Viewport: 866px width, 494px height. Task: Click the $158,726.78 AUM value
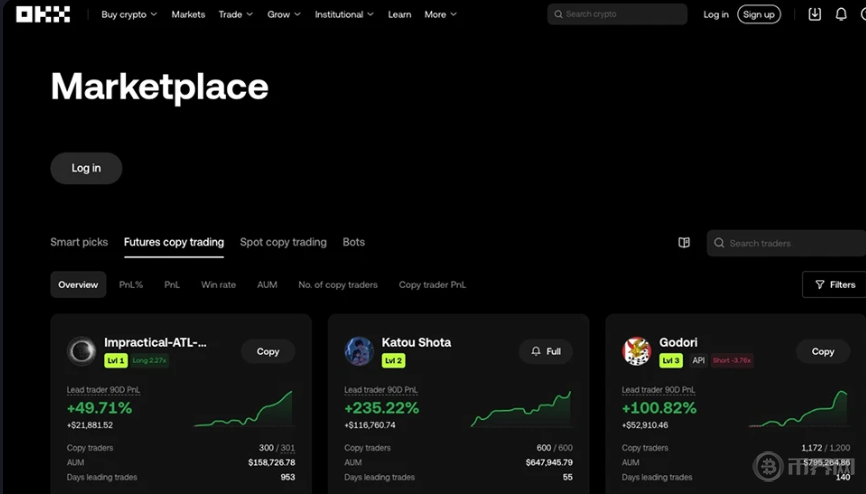[272, 463]
